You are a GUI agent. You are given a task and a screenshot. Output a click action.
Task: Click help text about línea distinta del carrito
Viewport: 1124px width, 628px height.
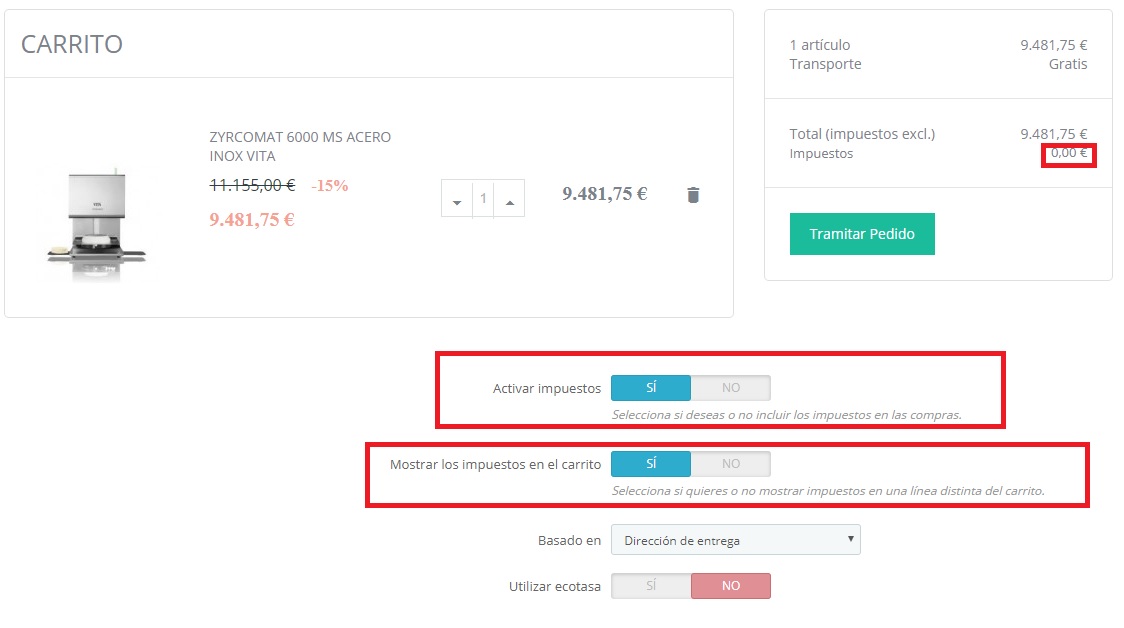828,491
